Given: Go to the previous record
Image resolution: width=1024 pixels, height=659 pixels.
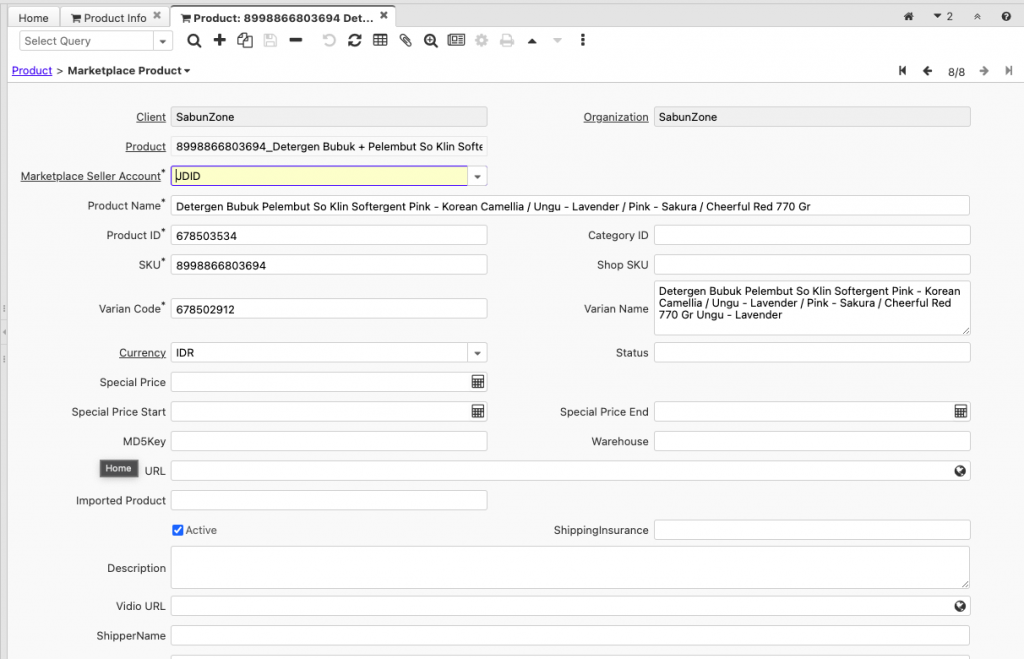Looking at the screenshot, I should tap(927, 71).
